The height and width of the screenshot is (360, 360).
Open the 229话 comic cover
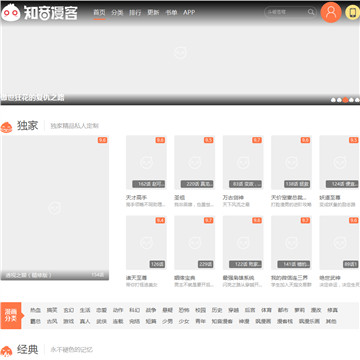click(195, 243)
